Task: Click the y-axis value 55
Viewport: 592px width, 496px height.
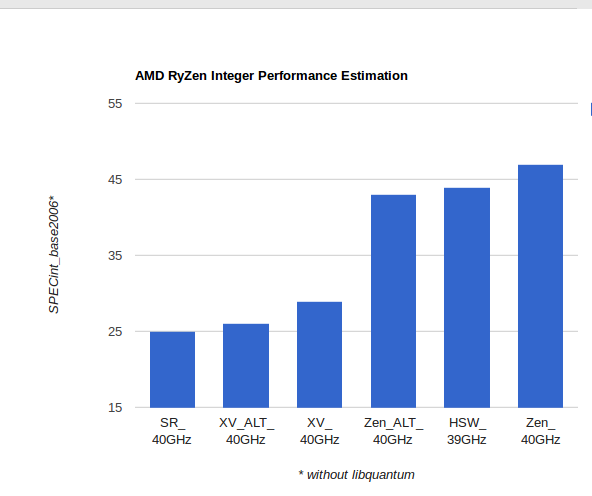Action: [115, 104]
